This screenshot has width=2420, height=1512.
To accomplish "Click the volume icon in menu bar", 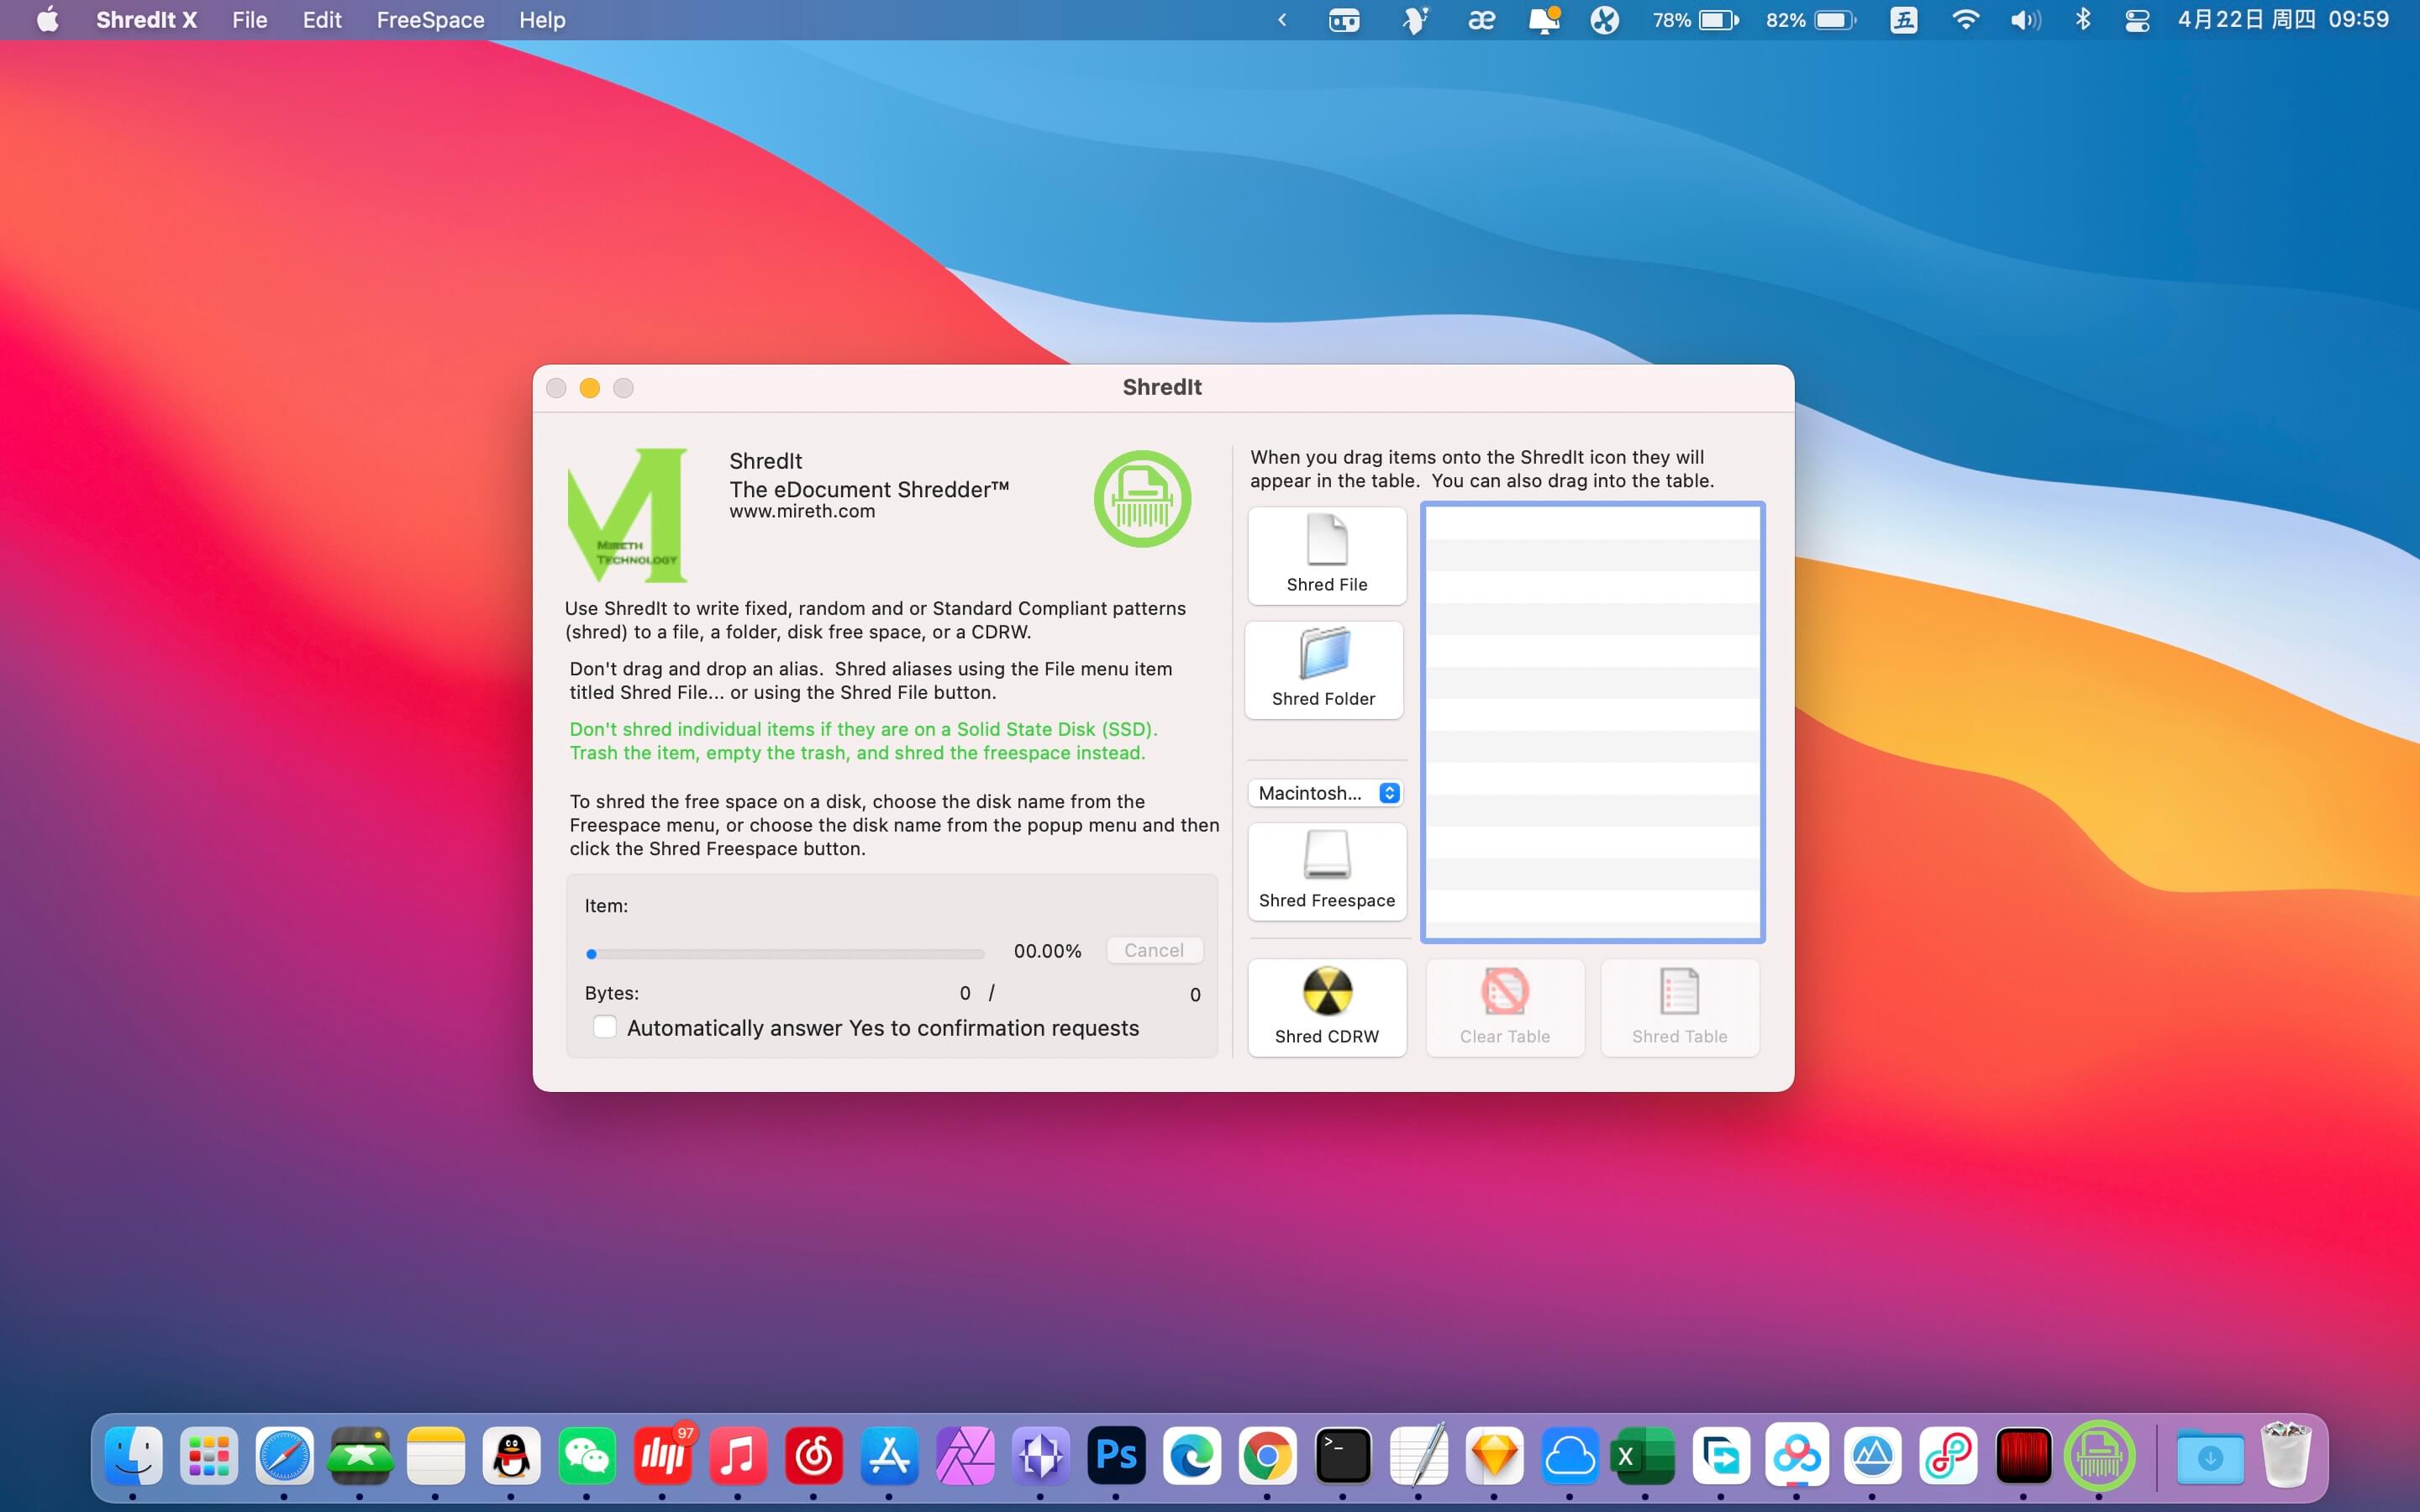I will 2025,20.
